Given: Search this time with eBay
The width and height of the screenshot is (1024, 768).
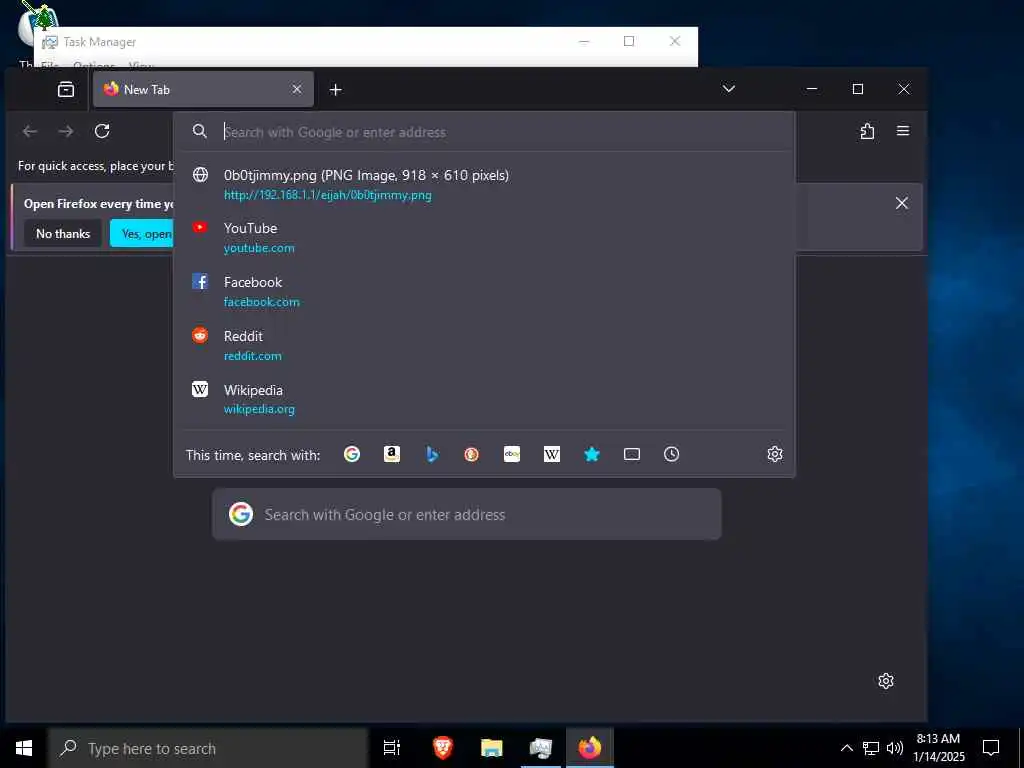Looking at the screenshot, I should (512, 454).
